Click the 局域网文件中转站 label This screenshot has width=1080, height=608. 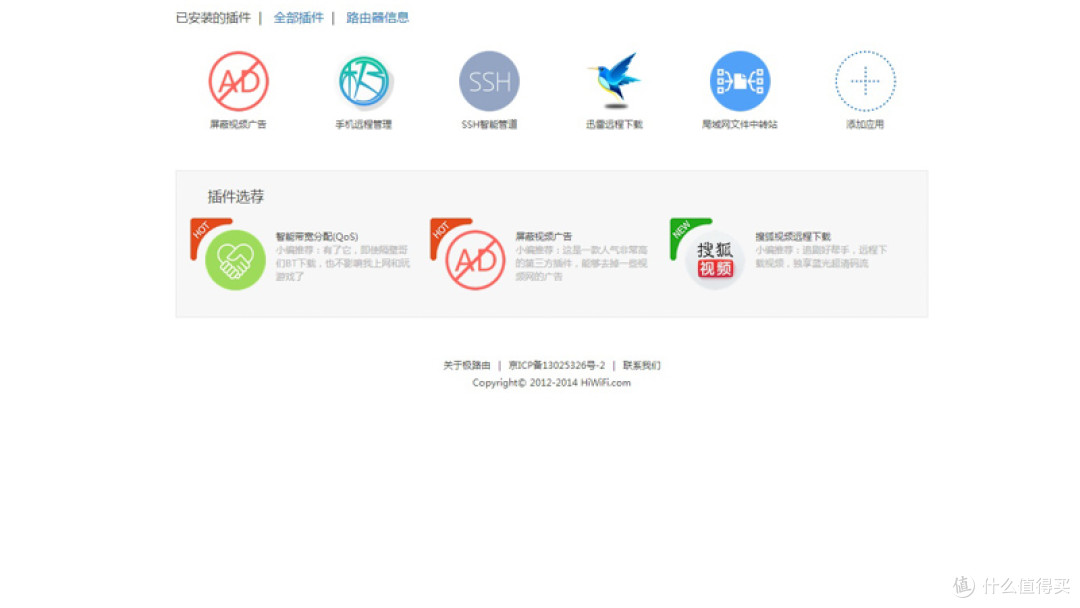point(740,125)
